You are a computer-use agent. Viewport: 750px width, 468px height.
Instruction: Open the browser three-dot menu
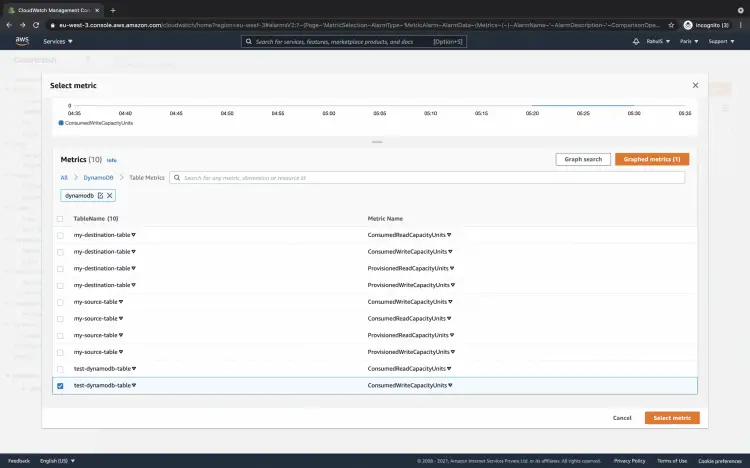[x=740, y=25]
